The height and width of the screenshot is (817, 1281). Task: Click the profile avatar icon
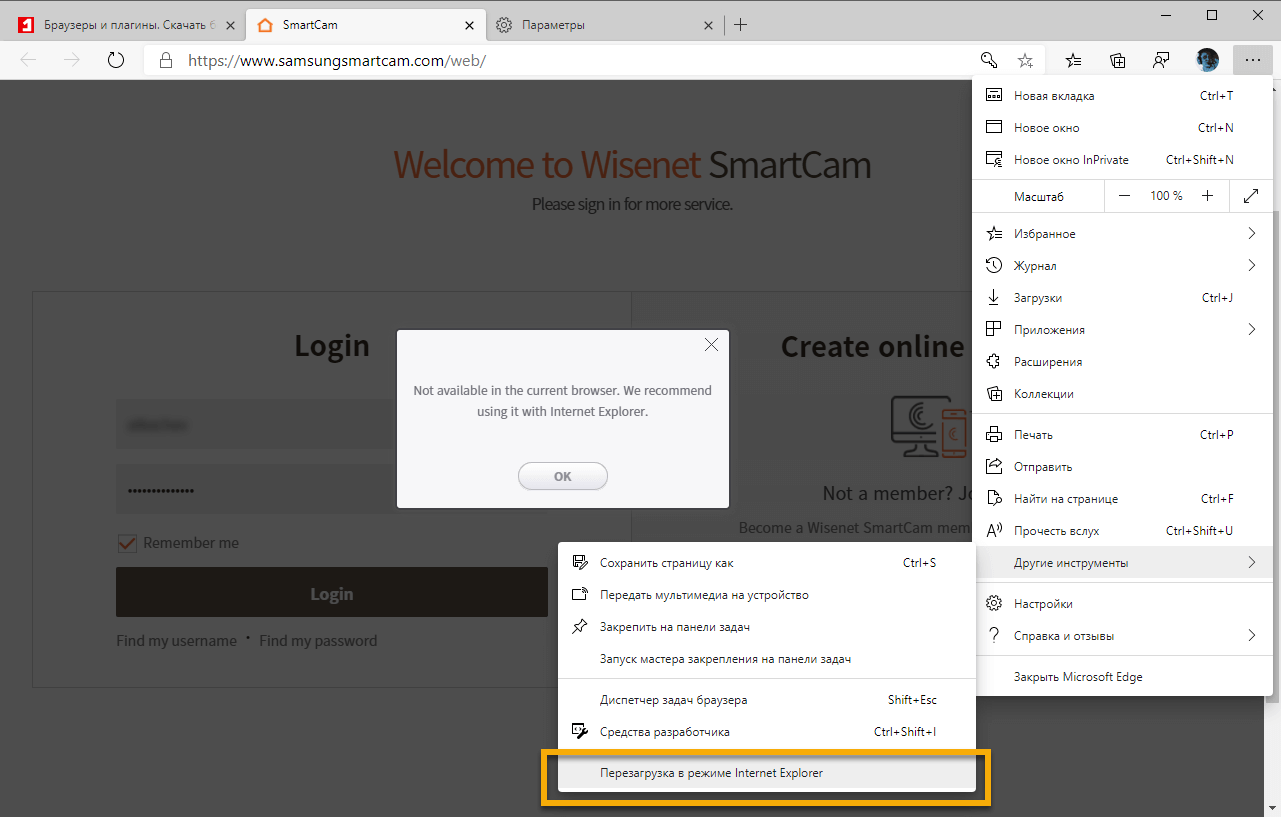click(x=1207, y=60)
